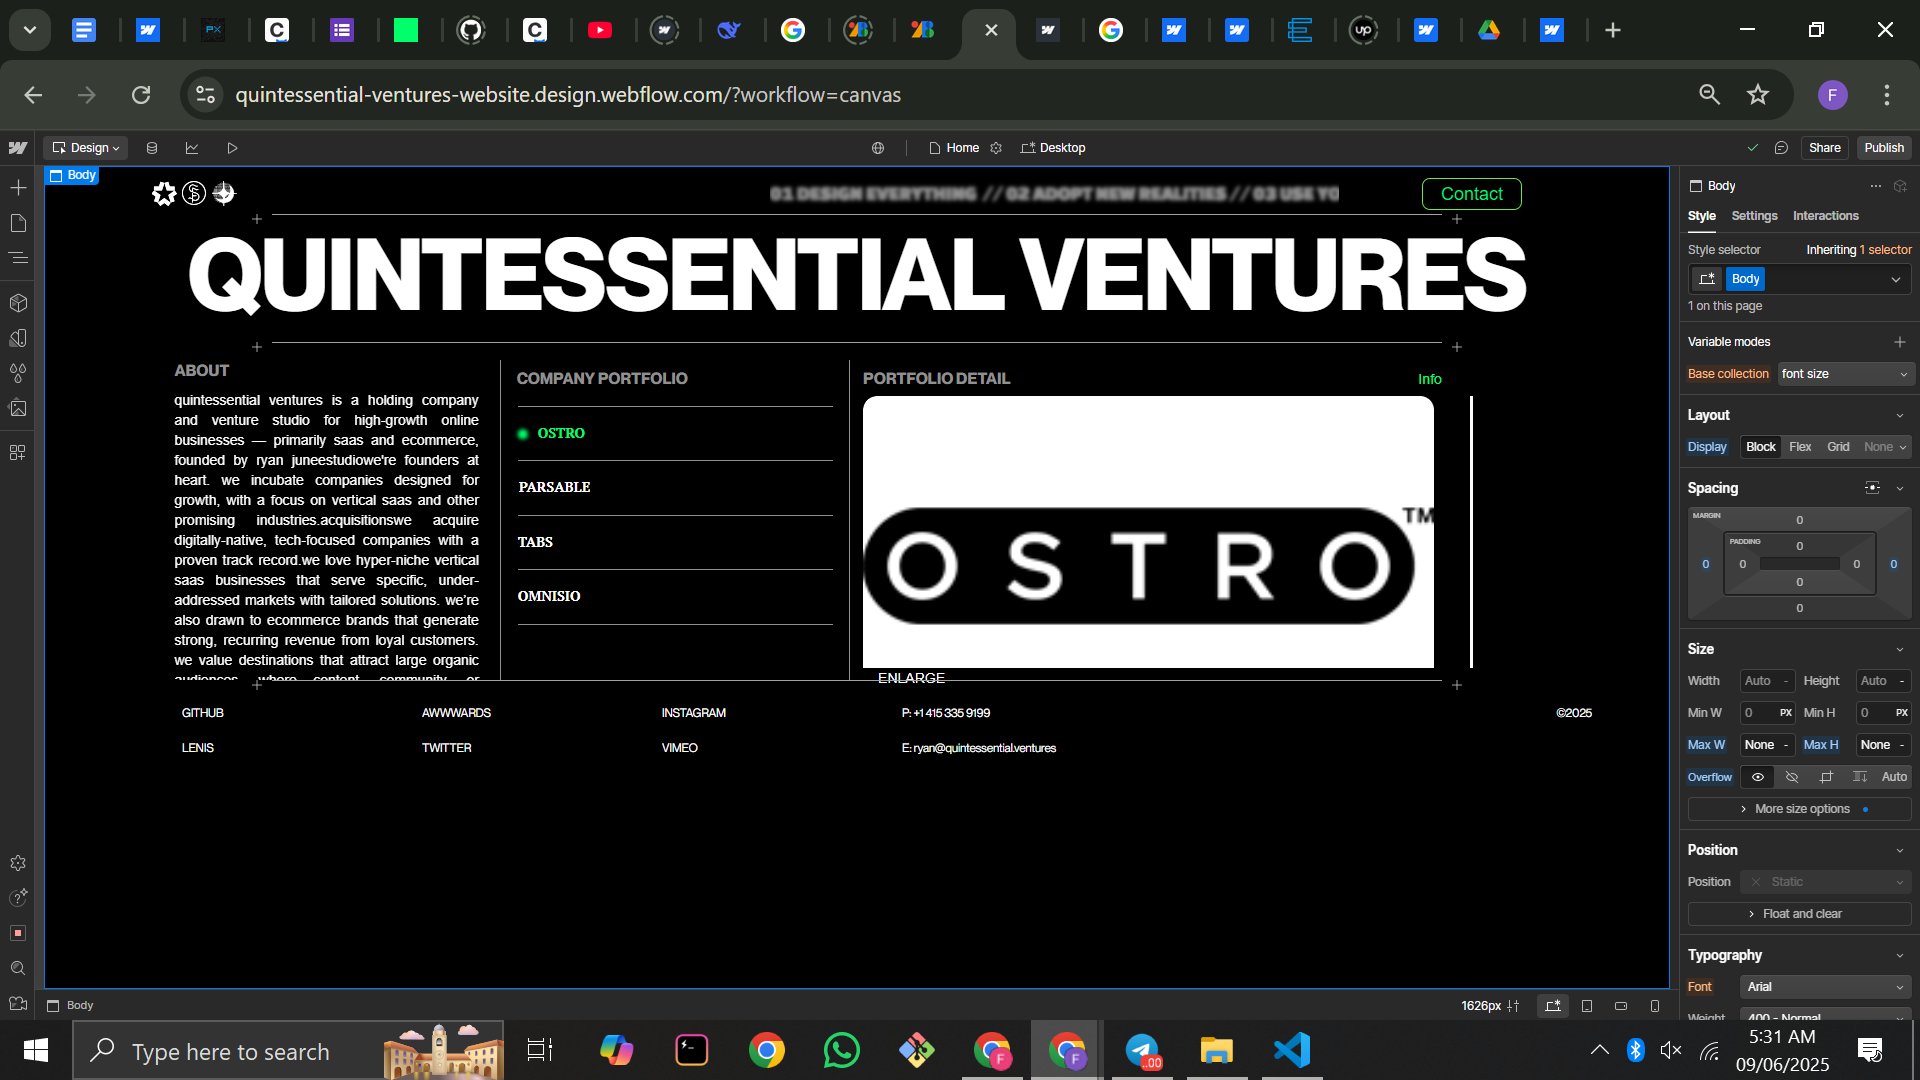Add a new variable mode
The width and height of the screenshot is (1920, 1080).
[x=1900, y=342]
